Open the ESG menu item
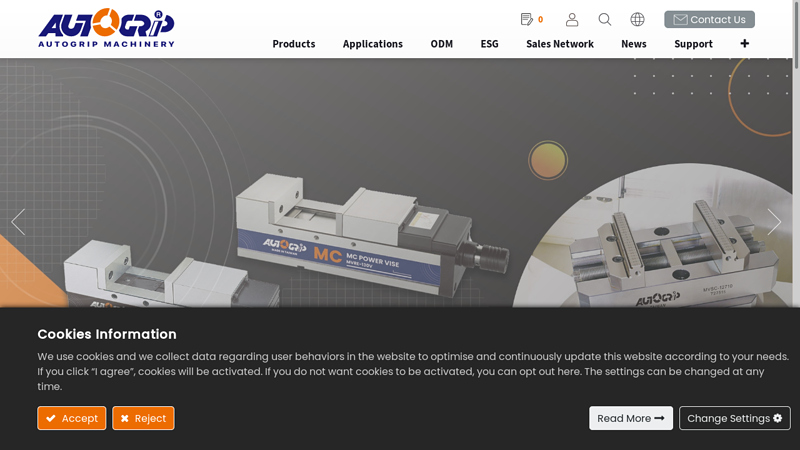800x450 pixels. 489,44
